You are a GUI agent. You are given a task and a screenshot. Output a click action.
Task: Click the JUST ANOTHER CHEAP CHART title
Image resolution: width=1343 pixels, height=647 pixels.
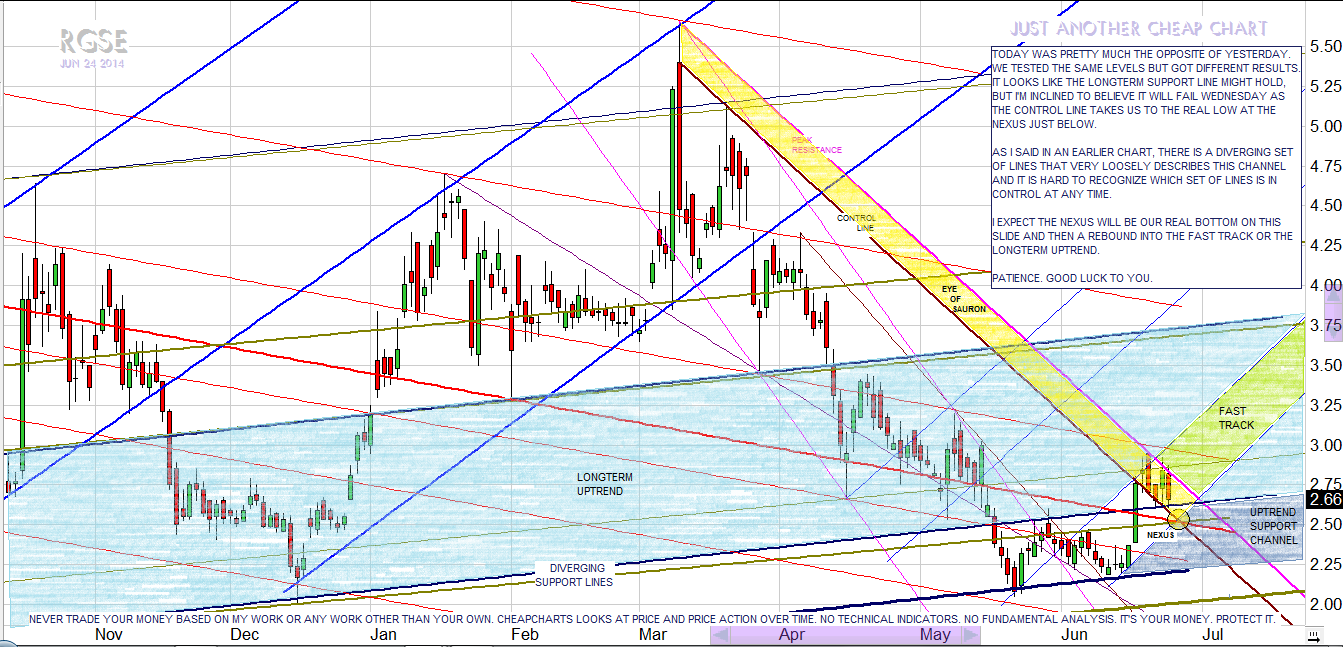(x=1138, y=29)
